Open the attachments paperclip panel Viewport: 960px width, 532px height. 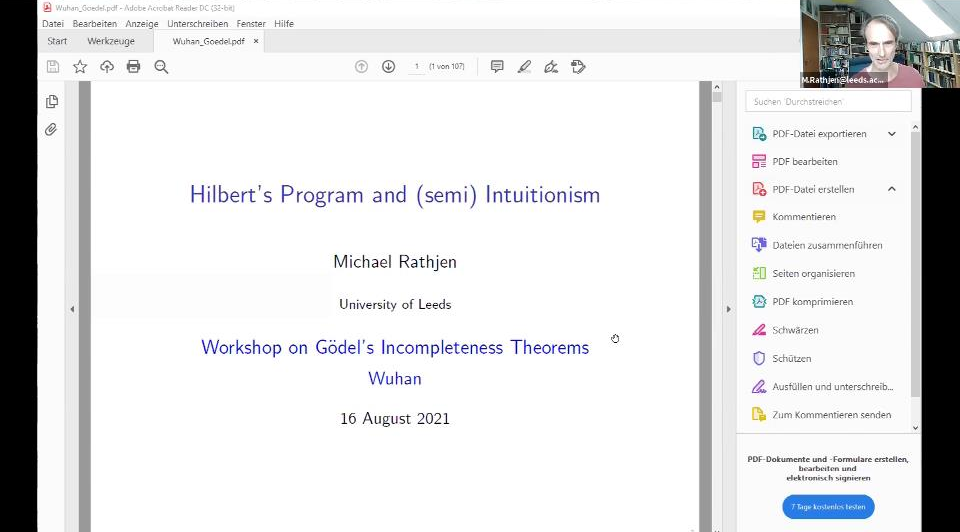pos(52,130)
